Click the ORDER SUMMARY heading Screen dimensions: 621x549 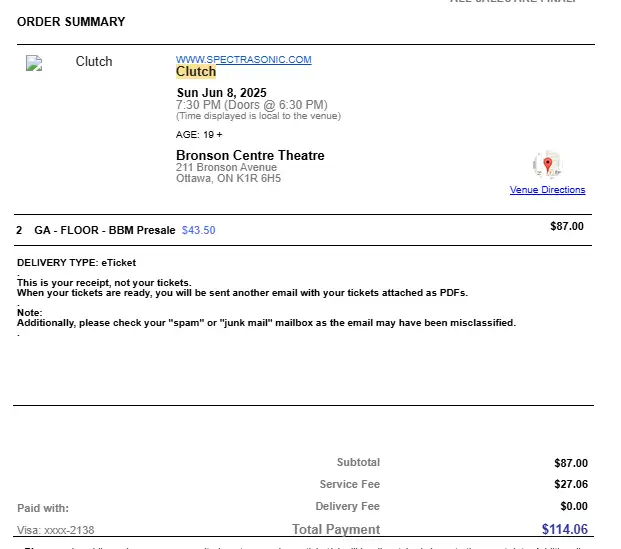[x=71, y=21]
